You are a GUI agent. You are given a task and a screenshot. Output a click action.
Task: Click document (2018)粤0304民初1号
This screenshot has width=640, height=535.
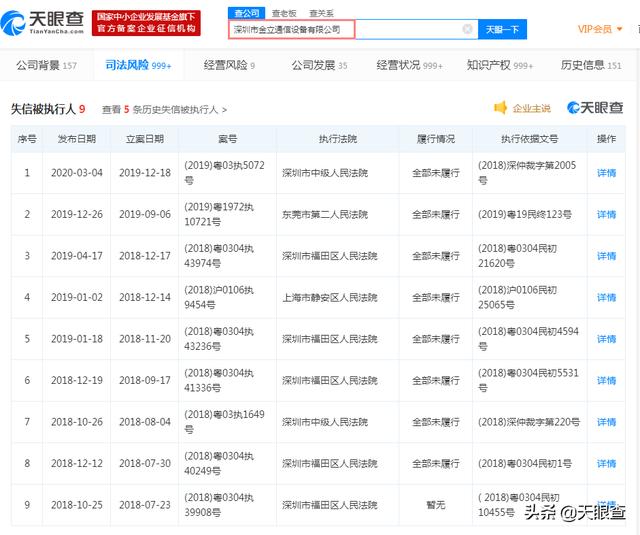525,464
